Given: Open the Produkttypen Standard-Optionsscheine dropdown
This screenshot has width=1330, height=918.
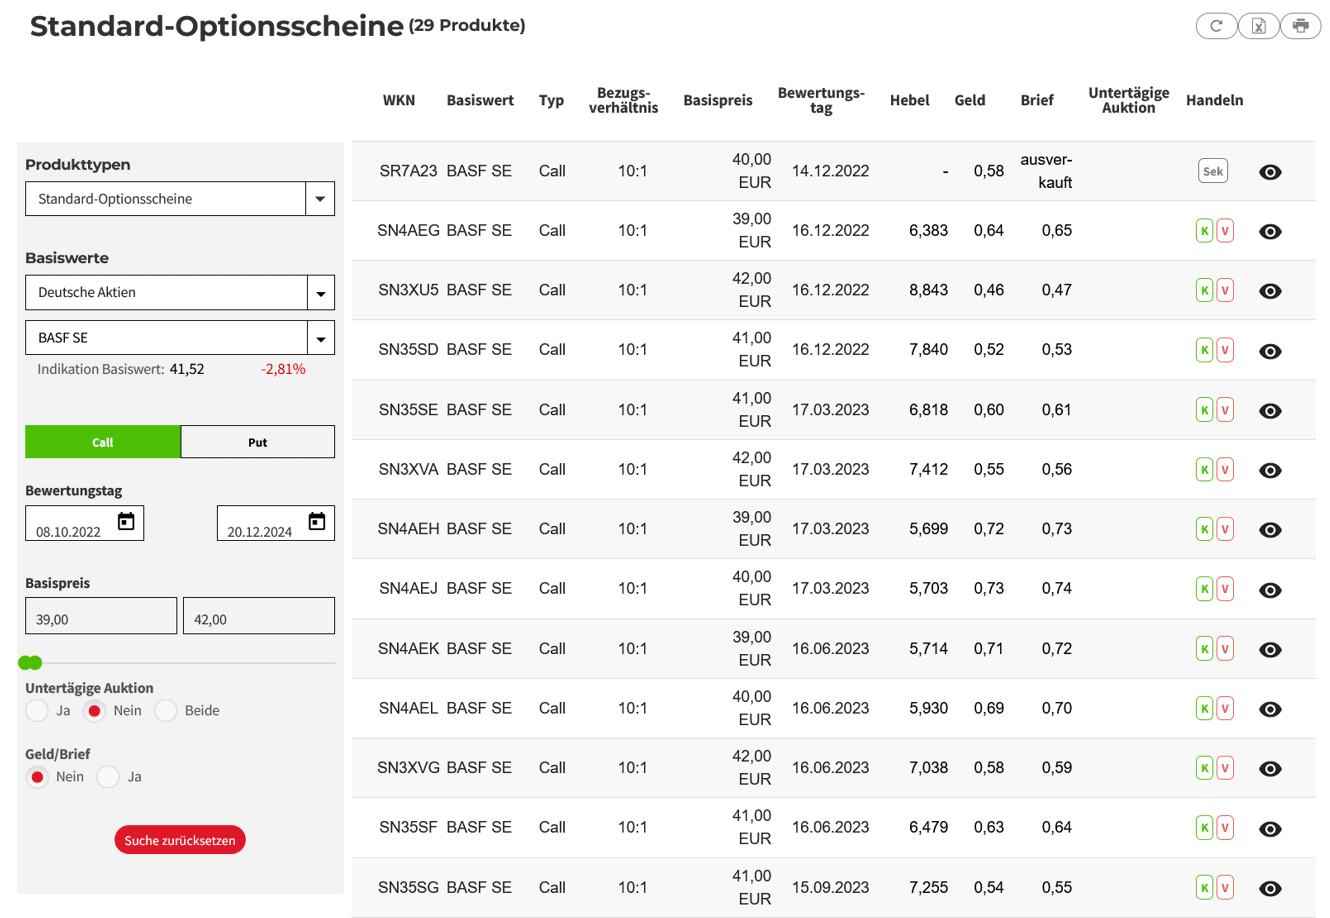Looking at the screenshot, I should tap(320, 199).
